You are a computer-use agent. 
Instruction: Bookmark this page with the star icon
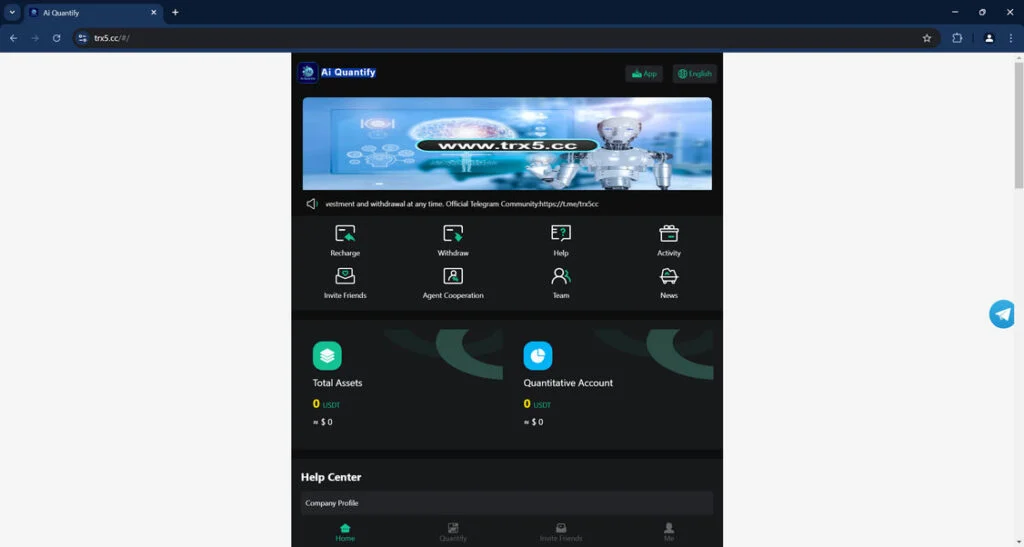click(x=927, y=39)
